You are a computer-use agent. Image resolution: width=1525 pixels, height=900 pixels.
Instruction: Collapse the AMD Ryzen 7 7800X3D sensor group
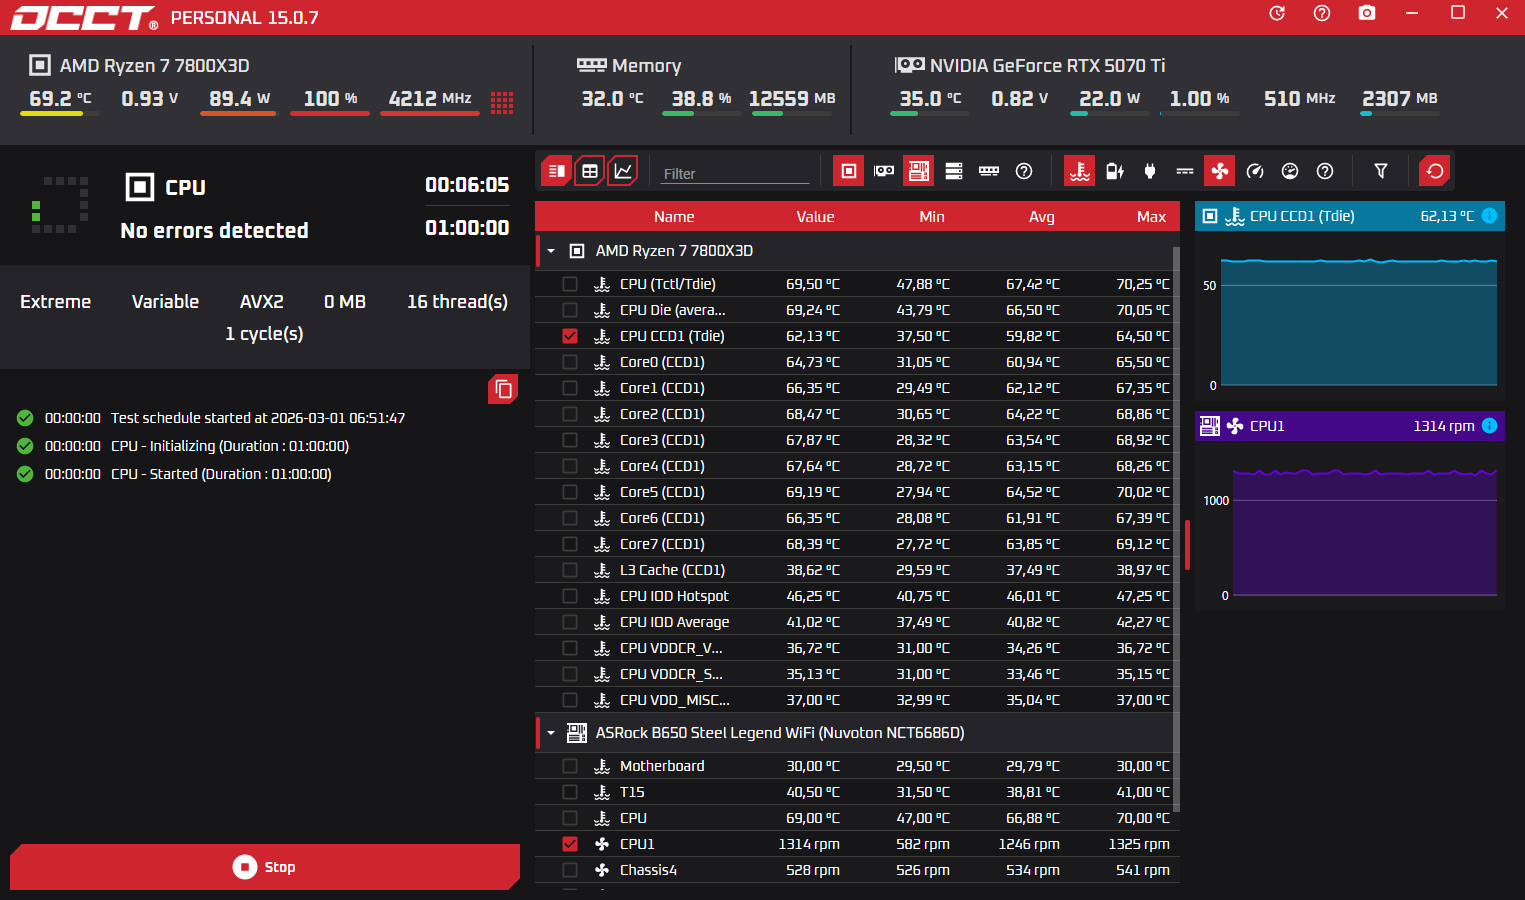(x=551, y=251)
